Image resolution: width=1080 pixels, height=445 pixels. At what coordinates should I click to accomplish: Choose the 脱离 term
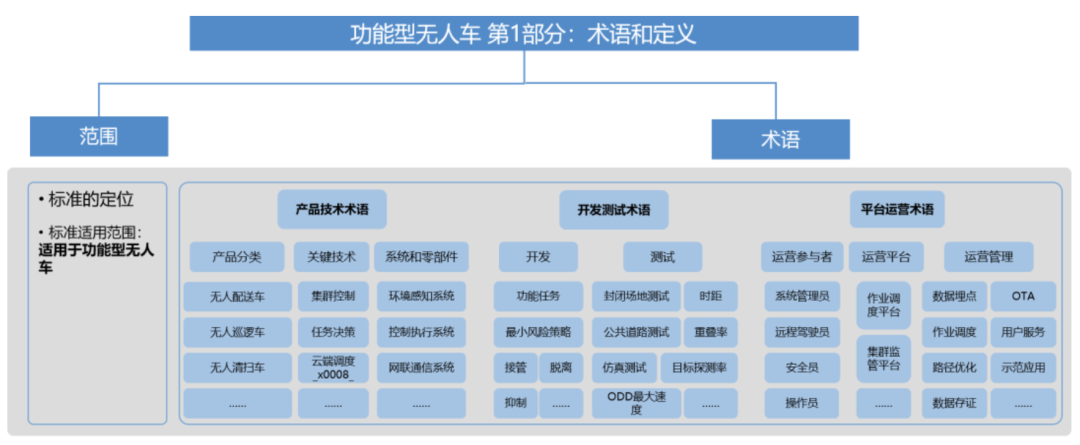coord(561,368)
